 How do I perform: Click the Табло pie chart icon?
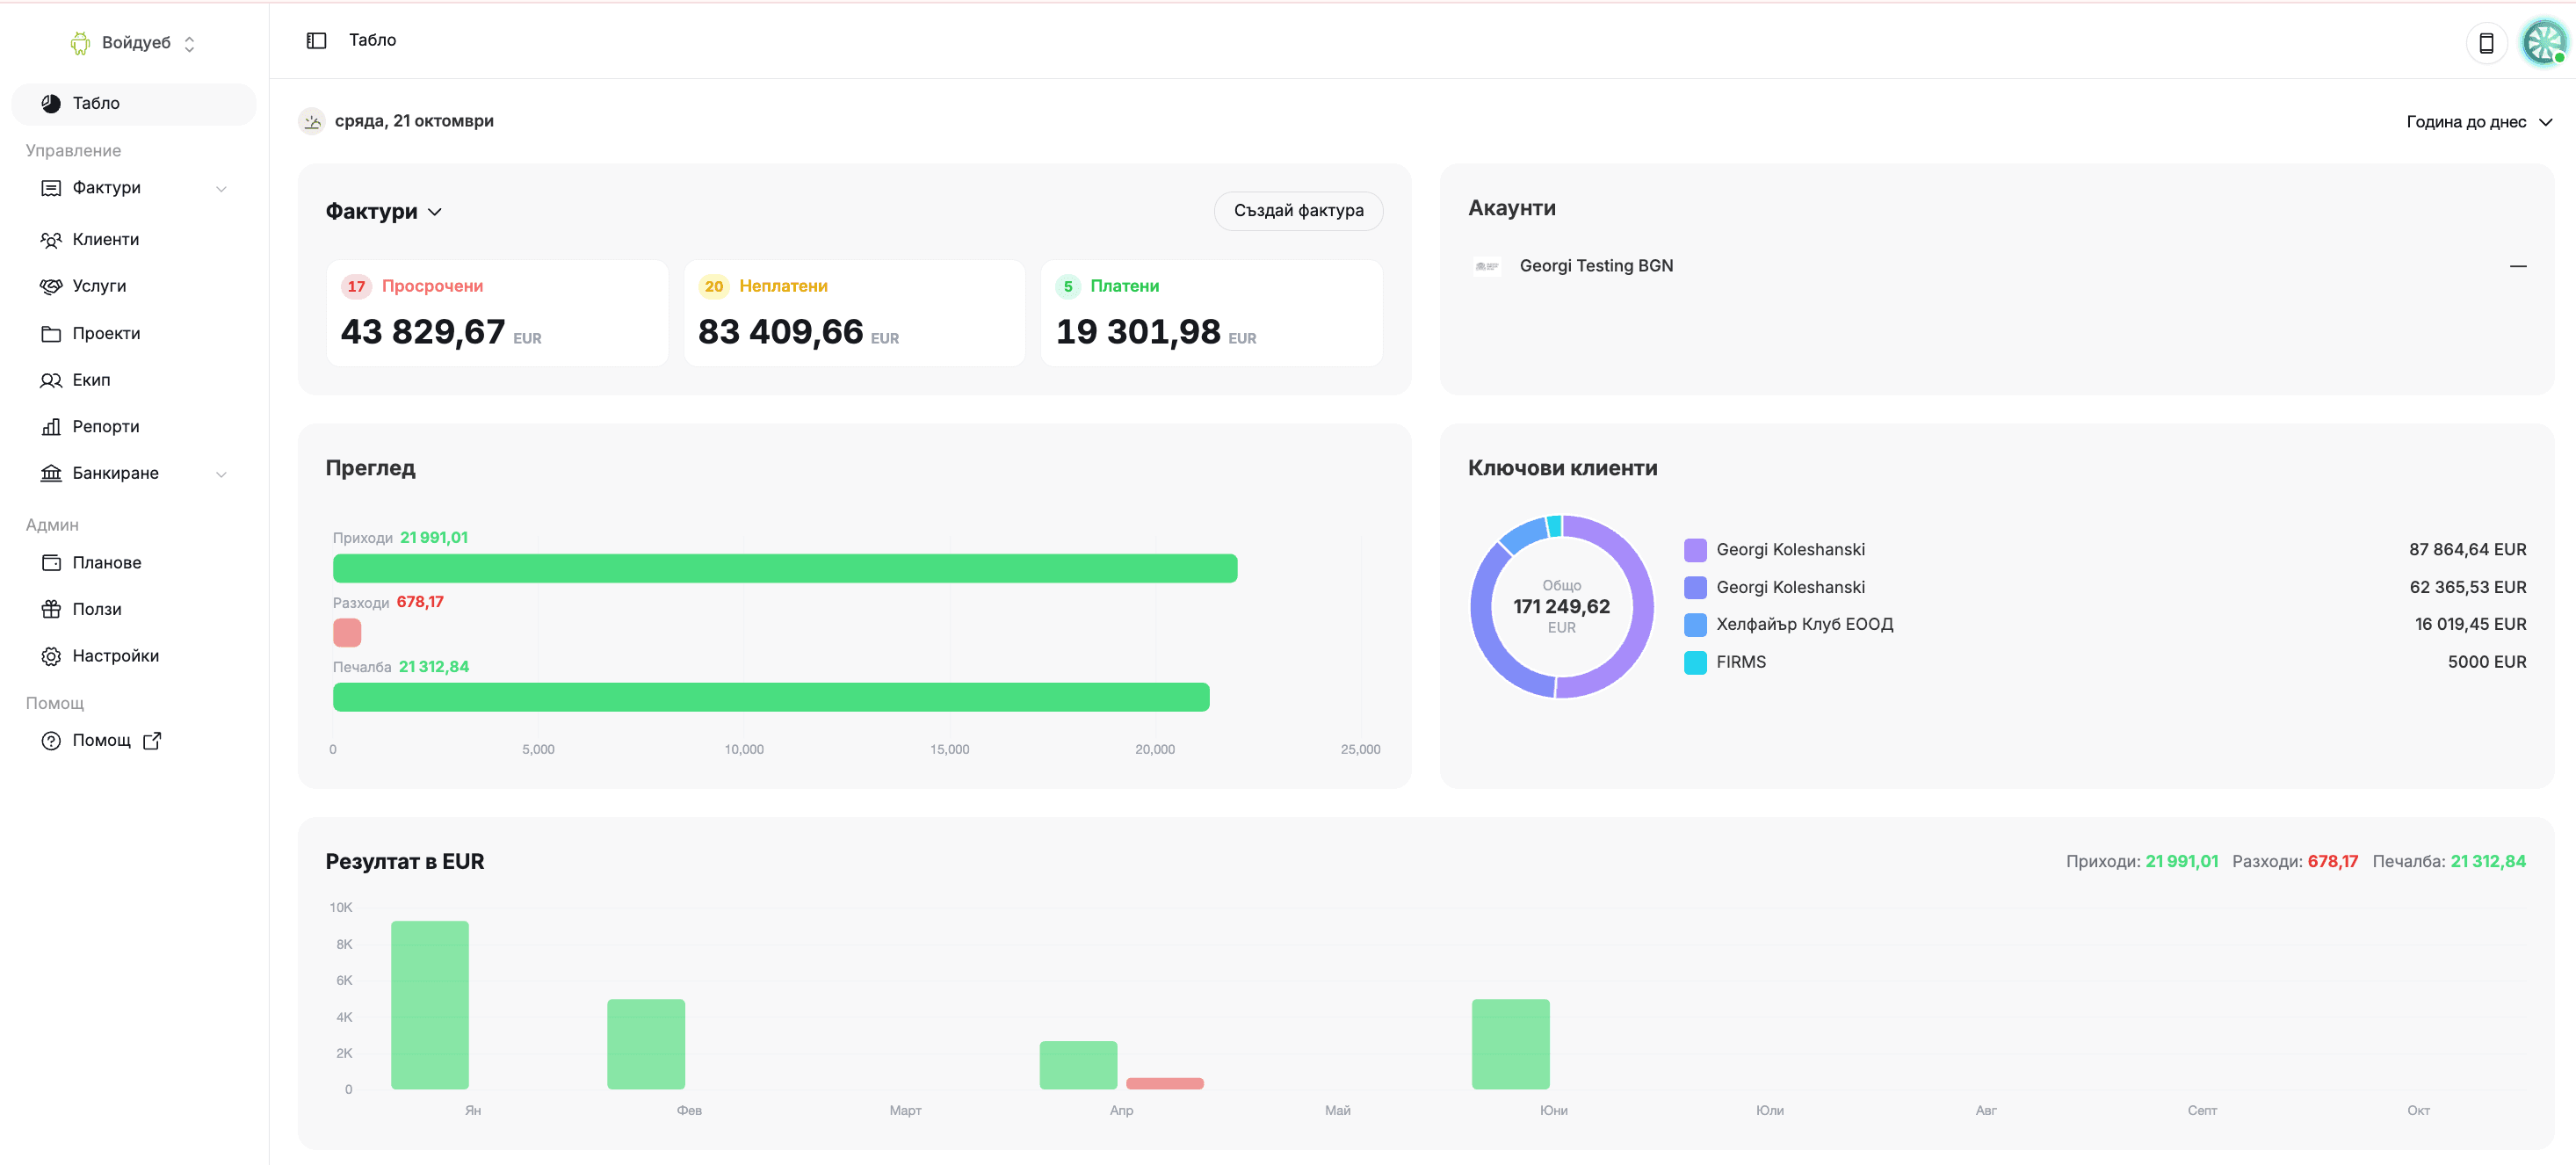51,103
